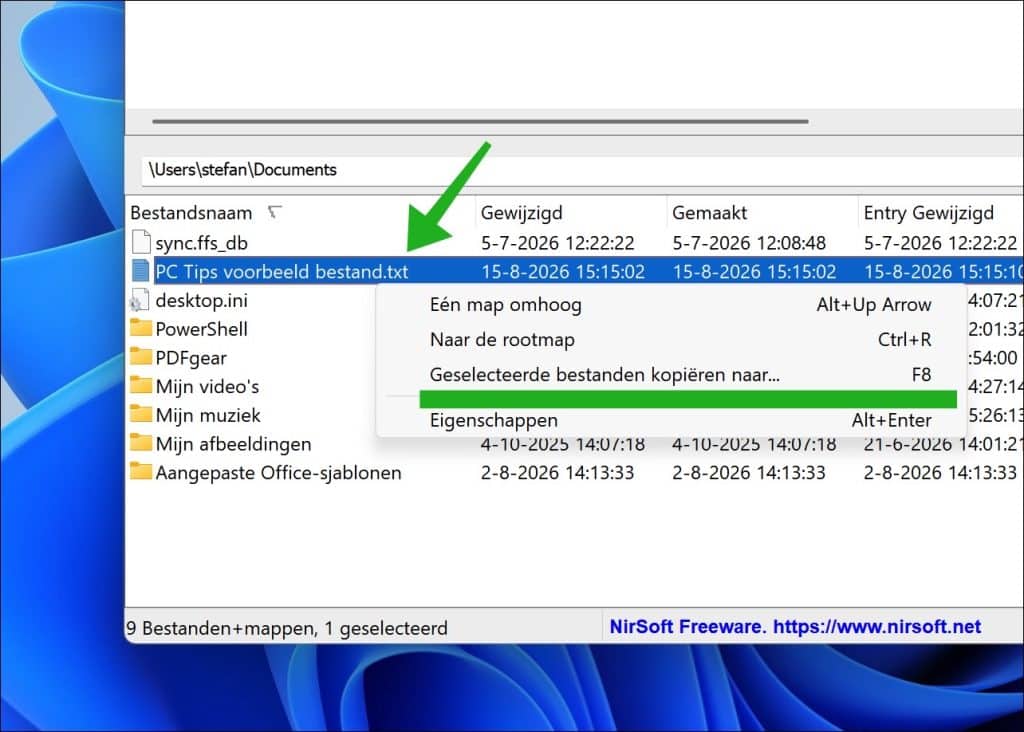The height and width of the screenshot is (732, 1024).
Task: Sort by the Bestandsnaam column header
Action: tap(191, 213)
